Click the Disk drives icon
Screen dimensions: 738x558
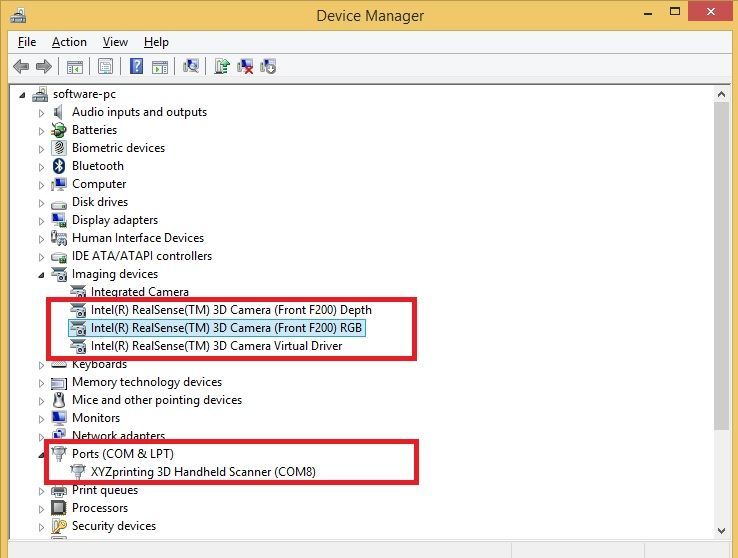(59, 204)
